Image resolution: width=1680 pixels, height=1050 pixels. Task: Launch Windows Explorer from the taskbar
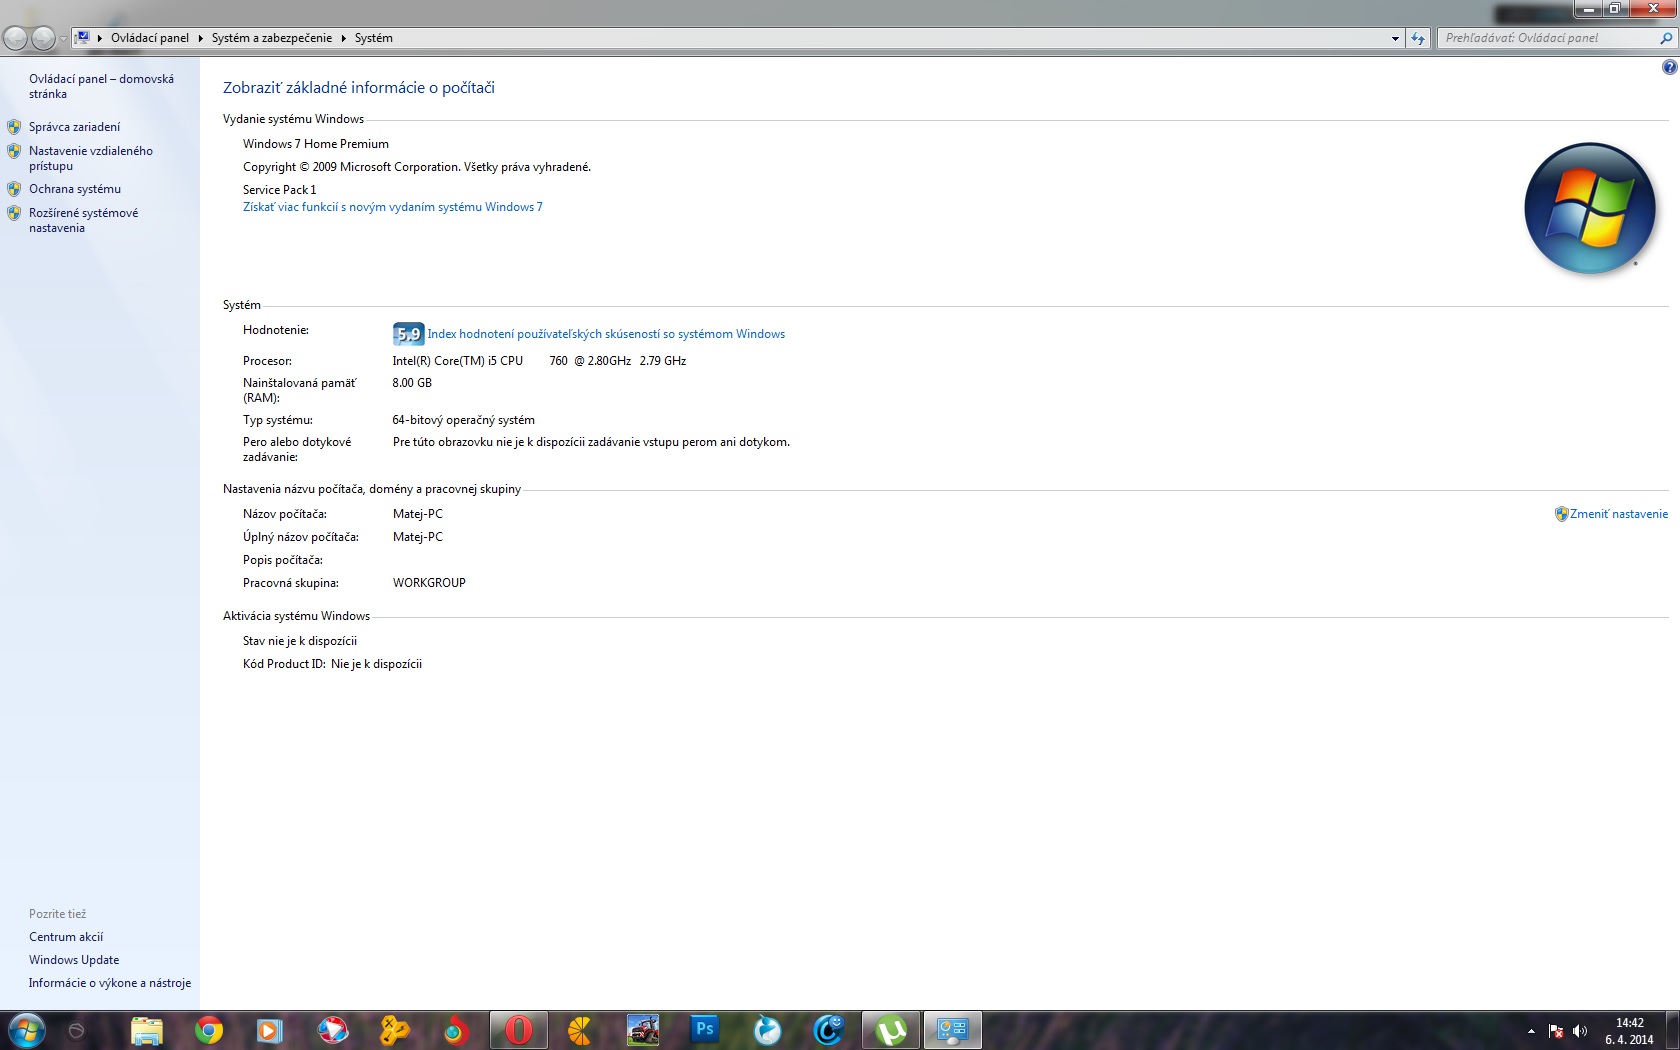[x=147, y=1030]
